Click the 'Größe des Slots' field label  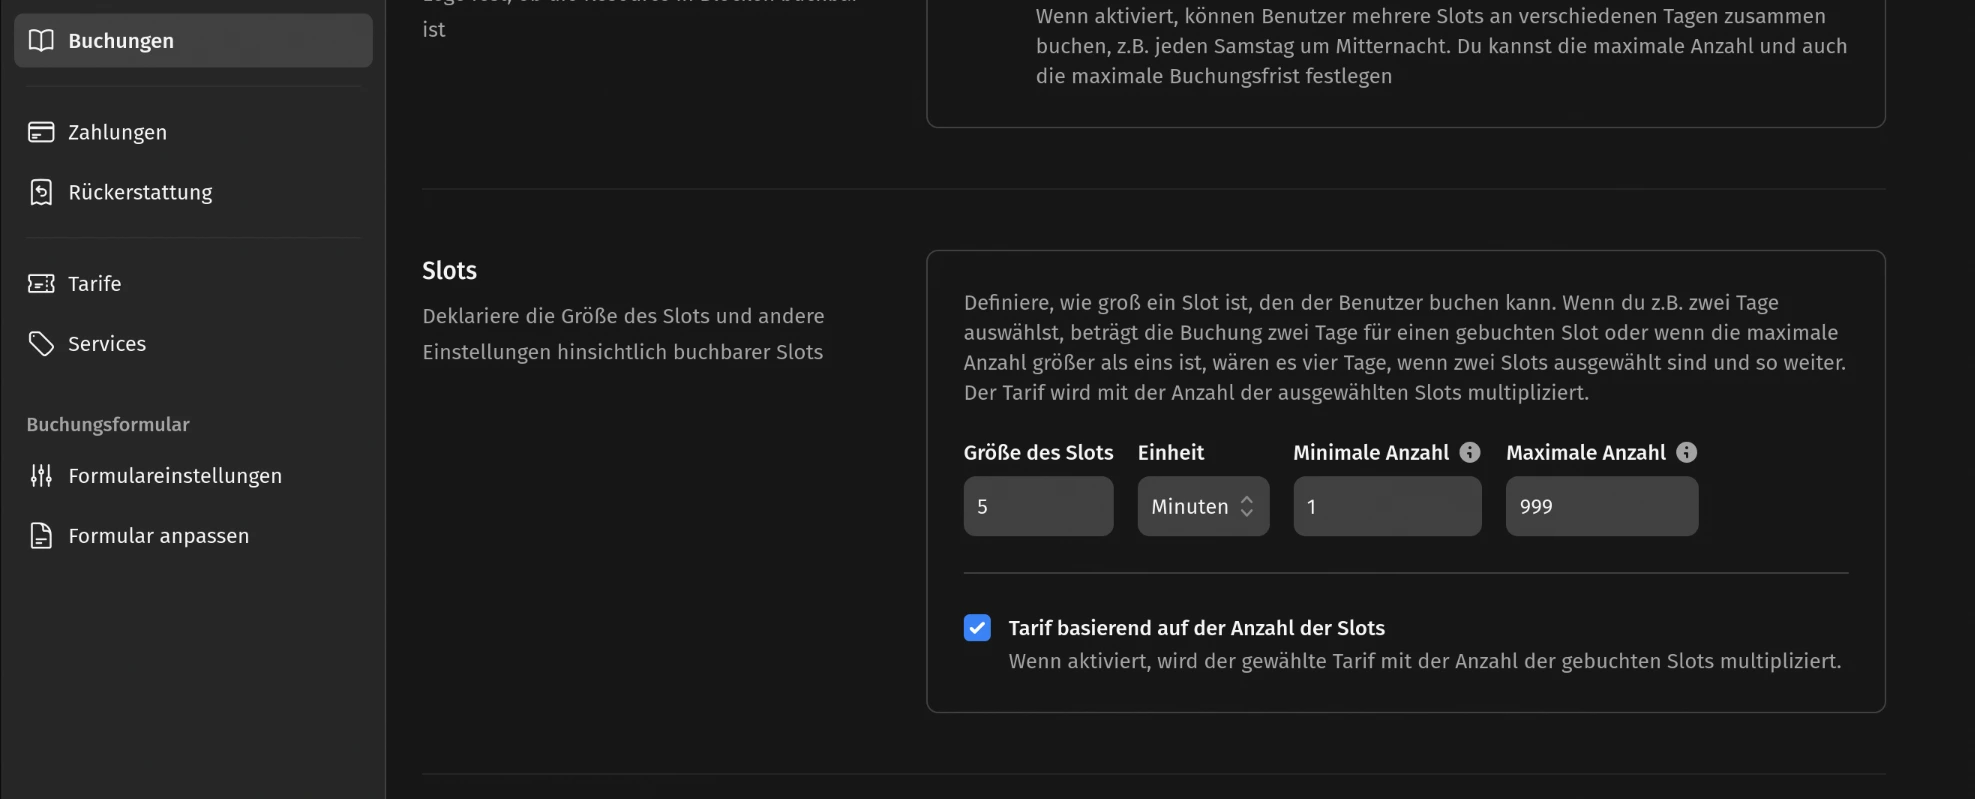click(1038, 453)
